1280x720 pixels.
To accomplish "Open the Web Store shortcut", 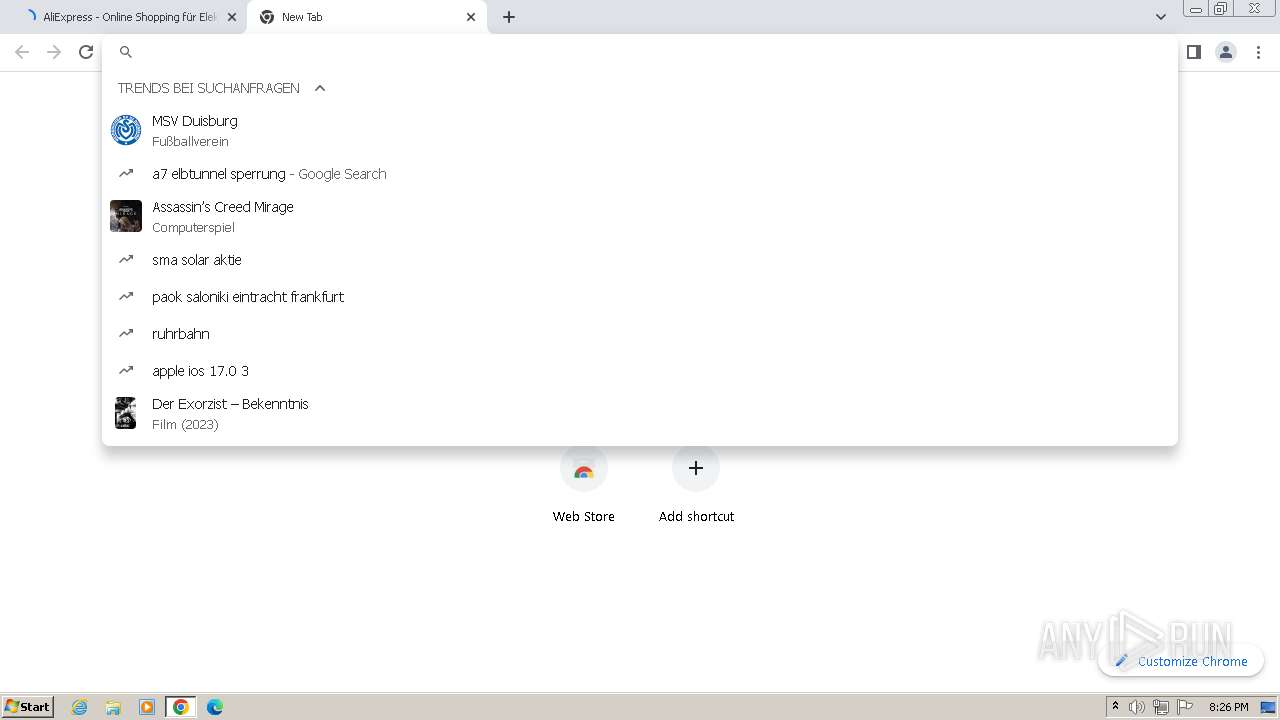I will click(x=584, y=485).
